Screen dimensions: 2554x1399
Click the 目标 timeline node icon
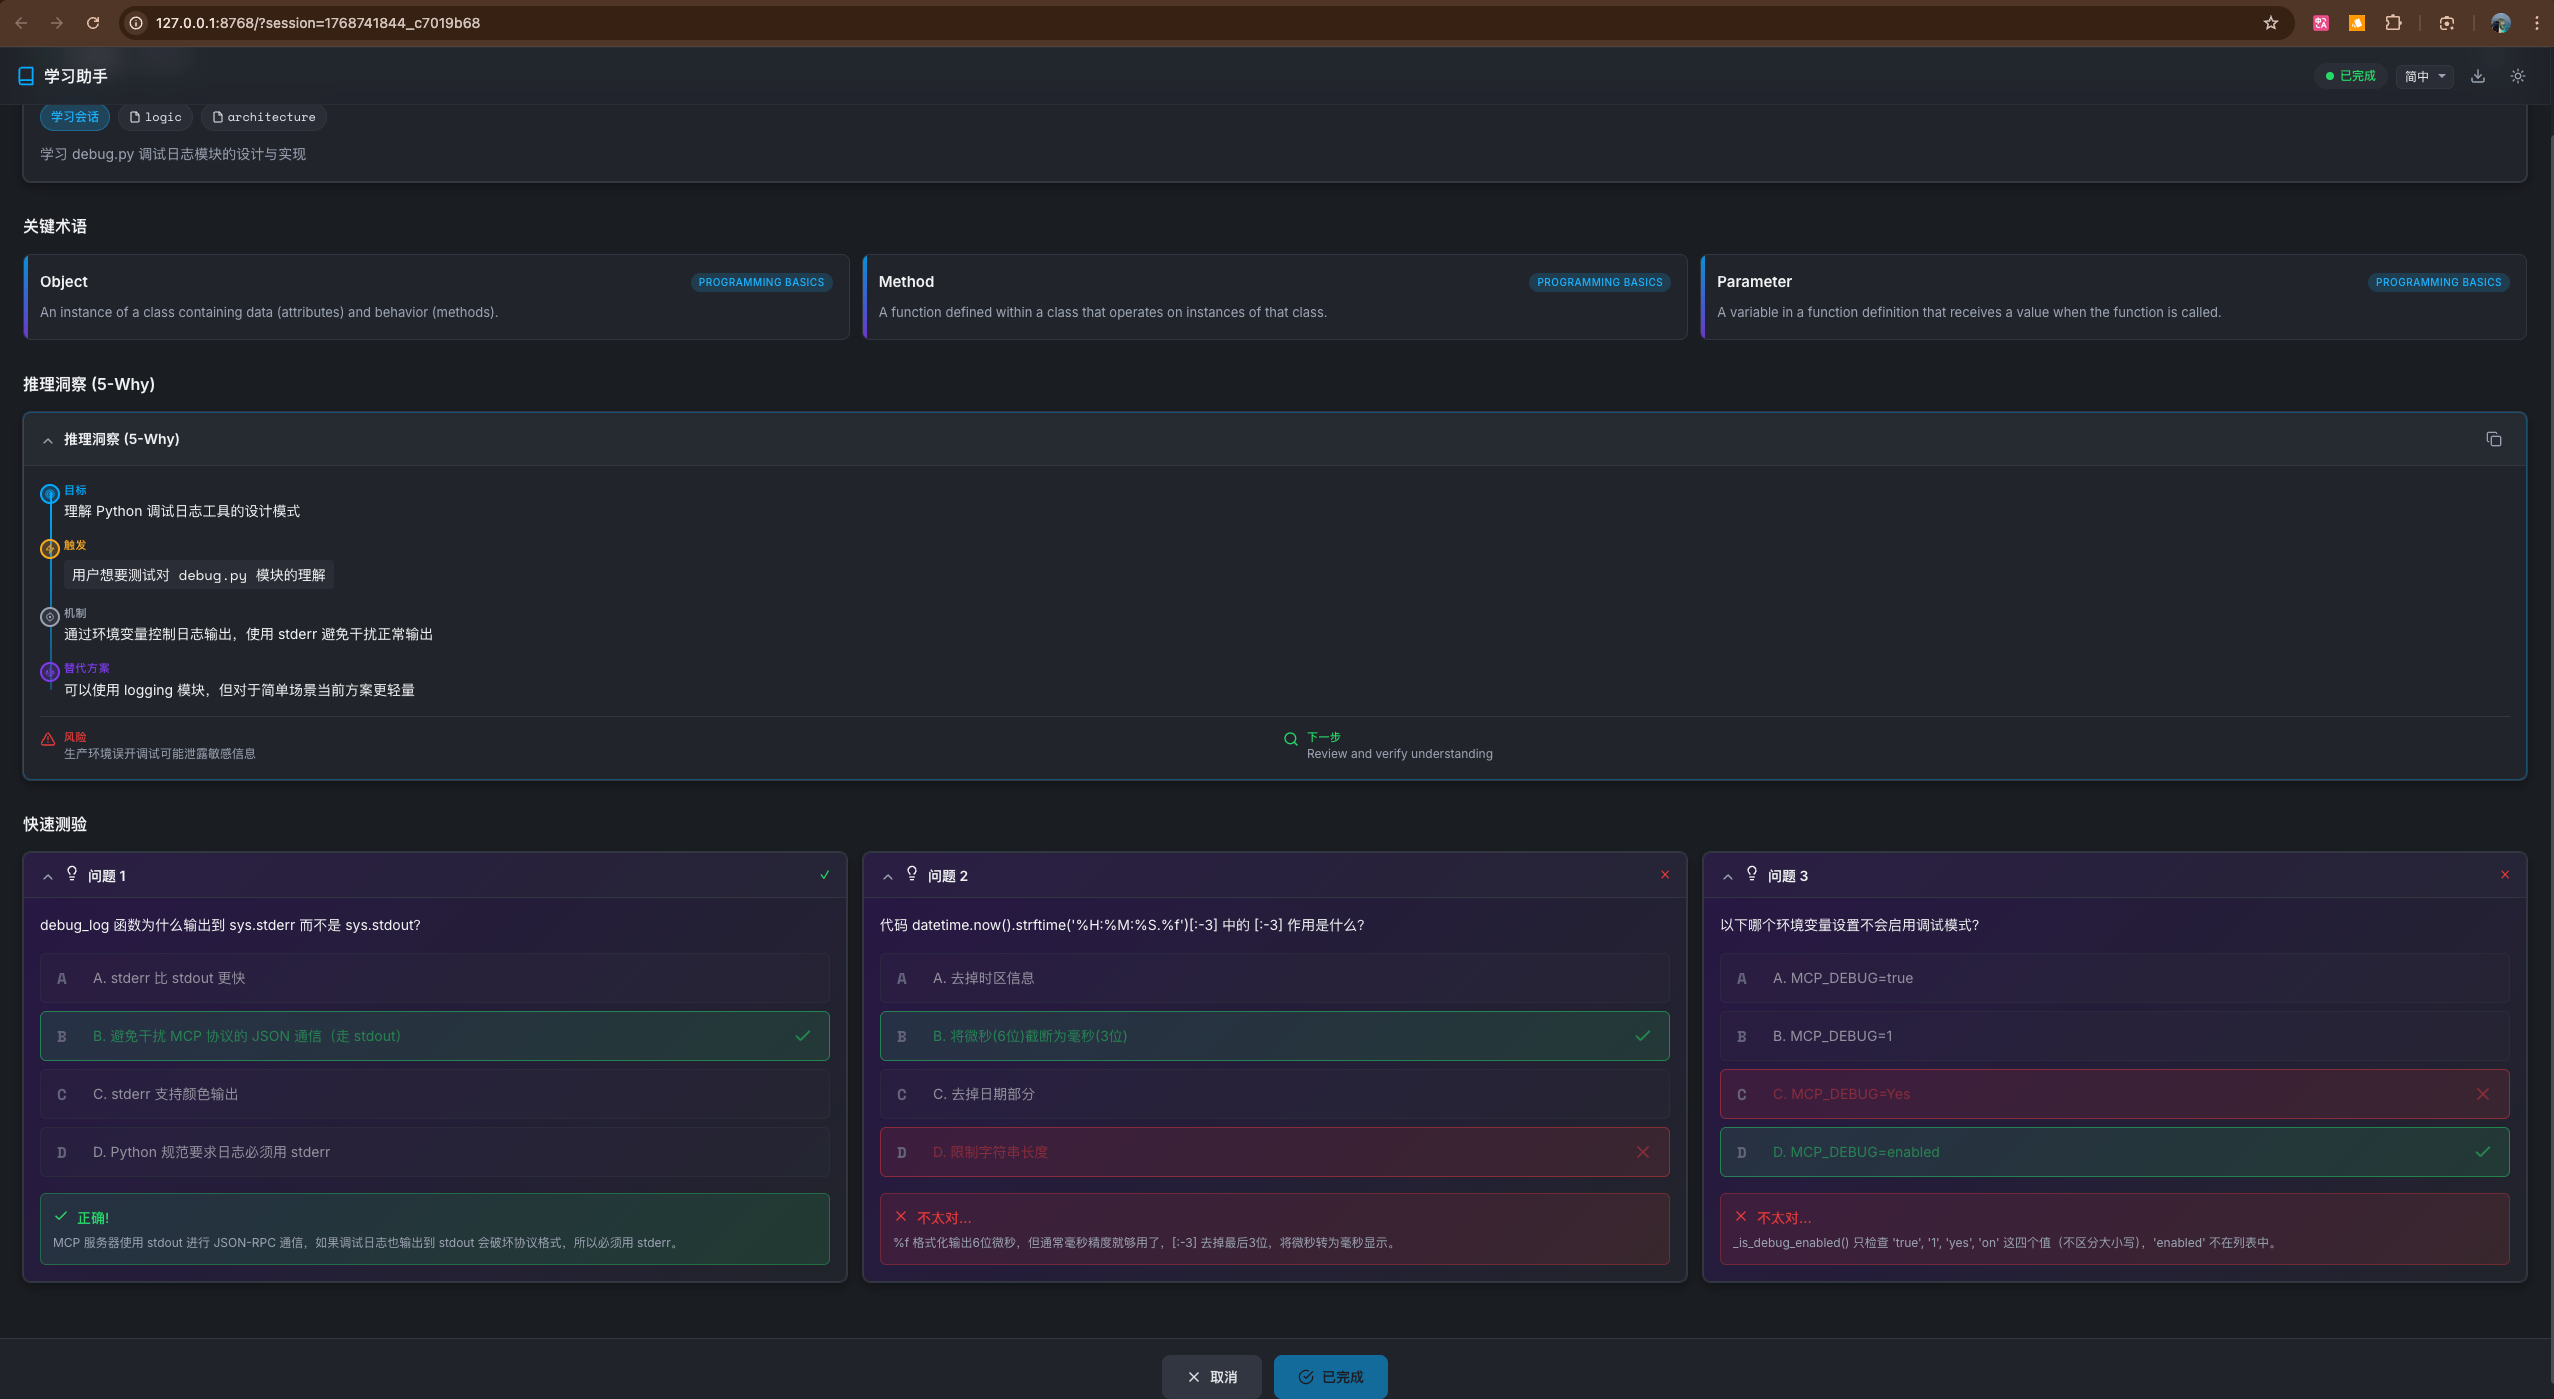click(x=49, y=494)
